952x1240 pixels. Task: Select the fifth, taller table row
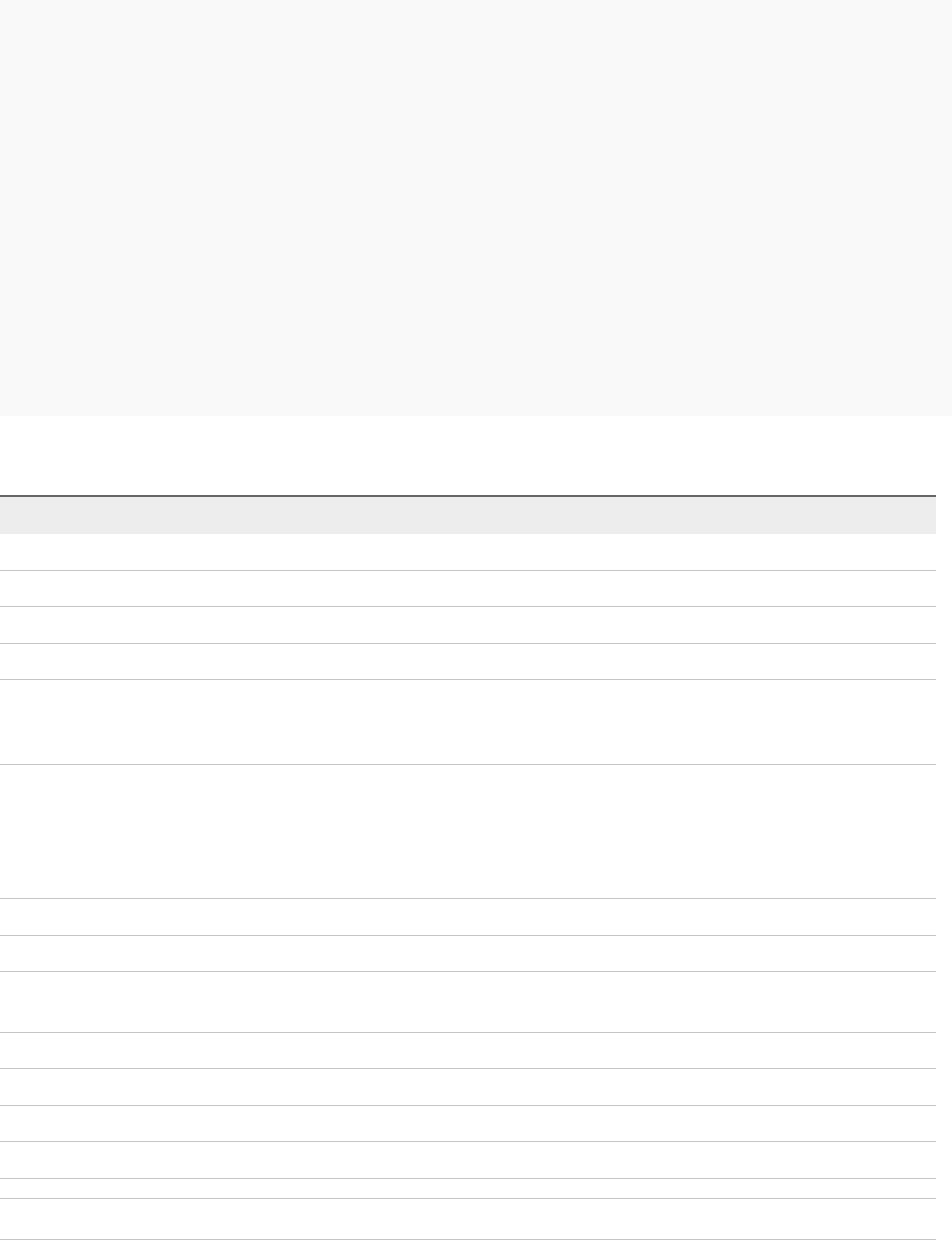pyautogui.click(x=468, y=722)
